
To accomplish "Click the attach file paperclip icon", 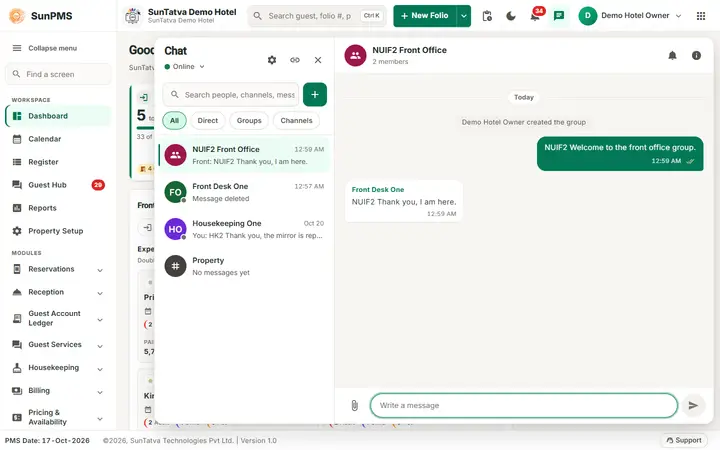I will [354, 405].
